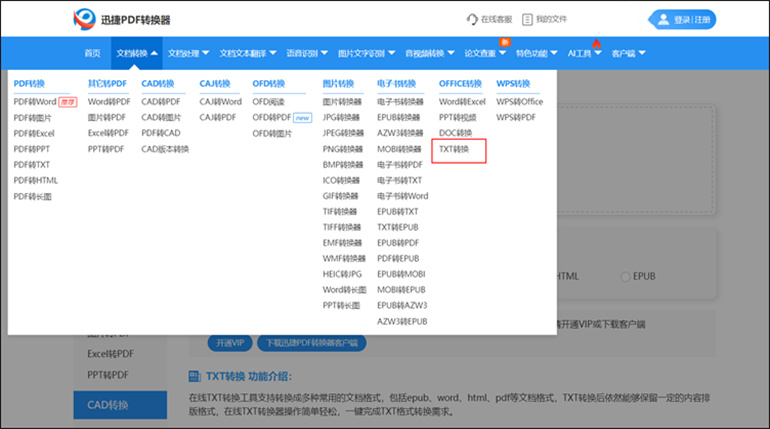
Task: Choose OFD阅读 menu entry
Action: [268, 102]
